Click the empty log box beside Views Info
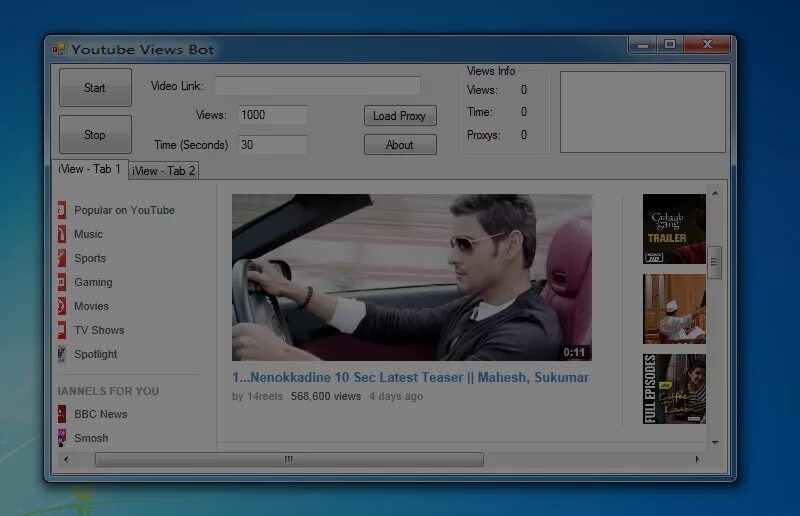 pyautogui.click(x=642, y=112)
